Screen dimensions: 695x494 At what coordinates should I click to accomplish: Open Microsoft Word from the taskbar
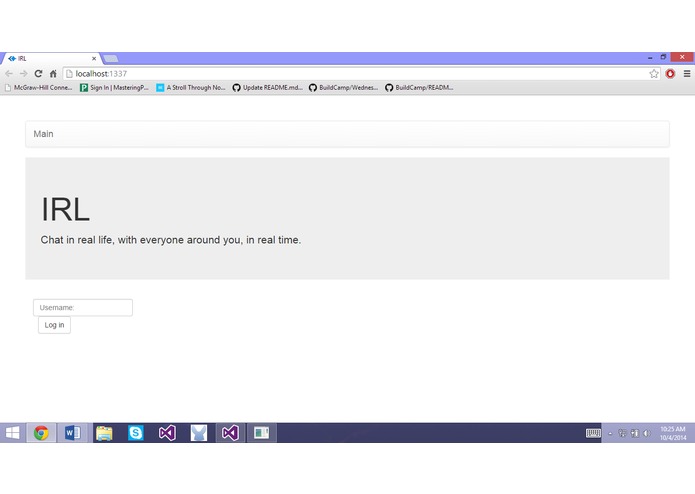[x=73, y=433]
